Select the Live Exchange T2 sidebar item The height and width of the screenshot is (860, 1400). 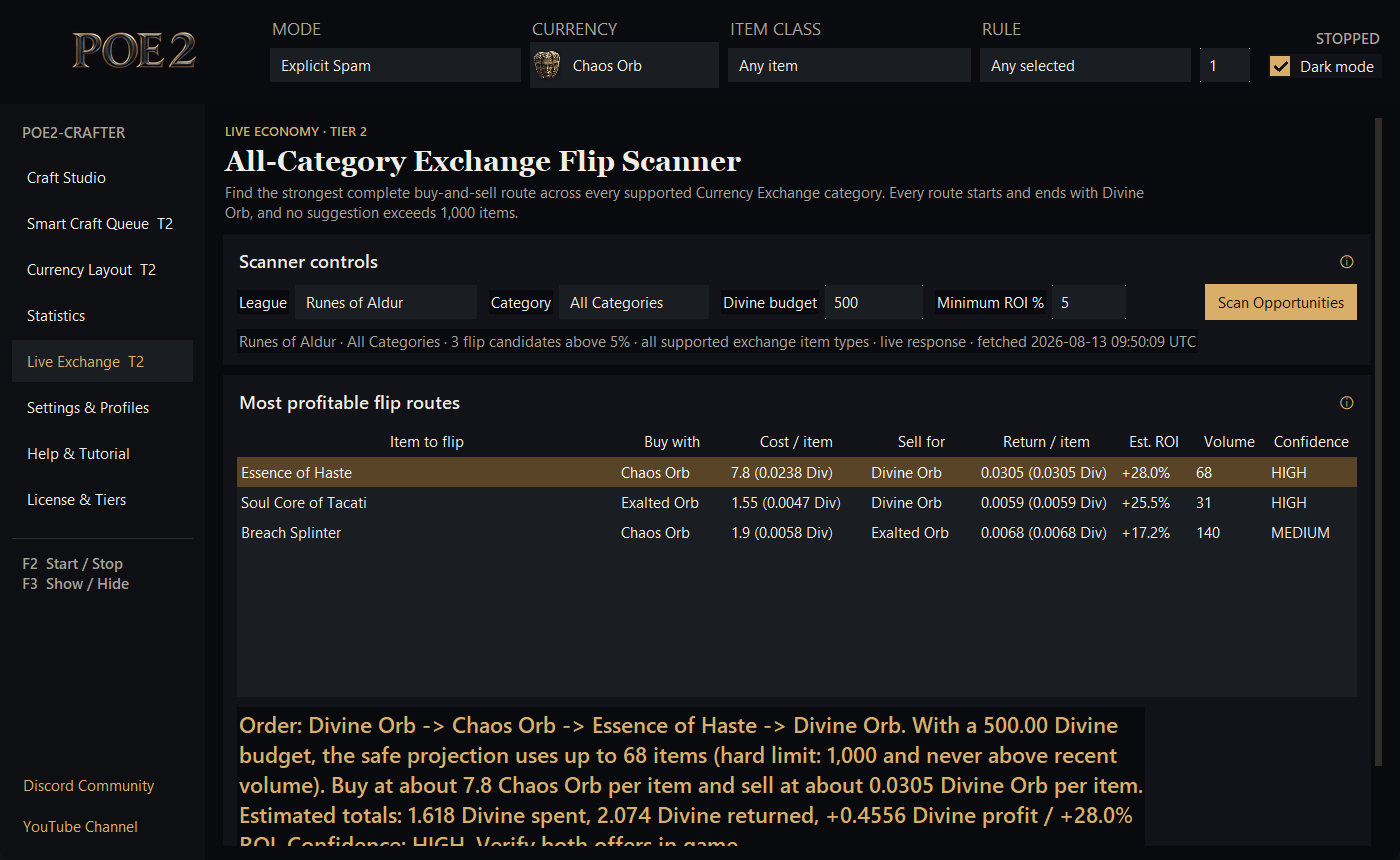[x=102, y=362]
